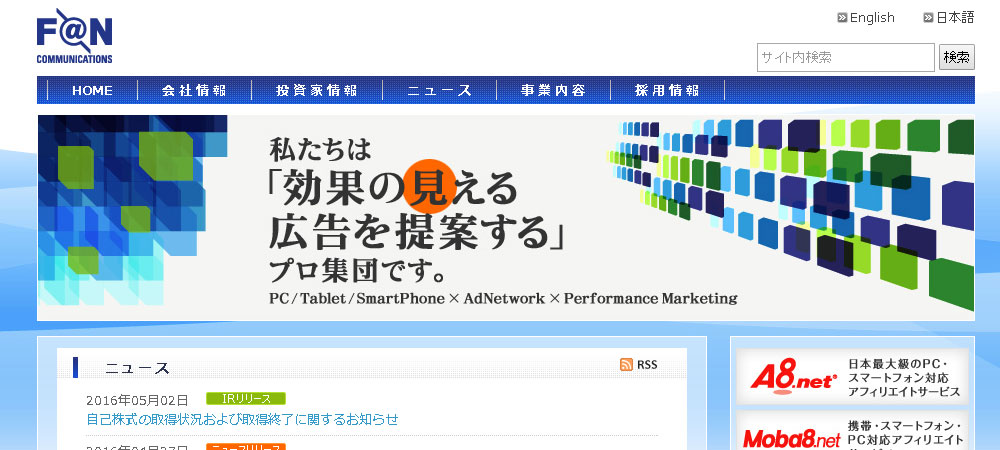Click the hero banner 効果の見える広告

(506, 217)
